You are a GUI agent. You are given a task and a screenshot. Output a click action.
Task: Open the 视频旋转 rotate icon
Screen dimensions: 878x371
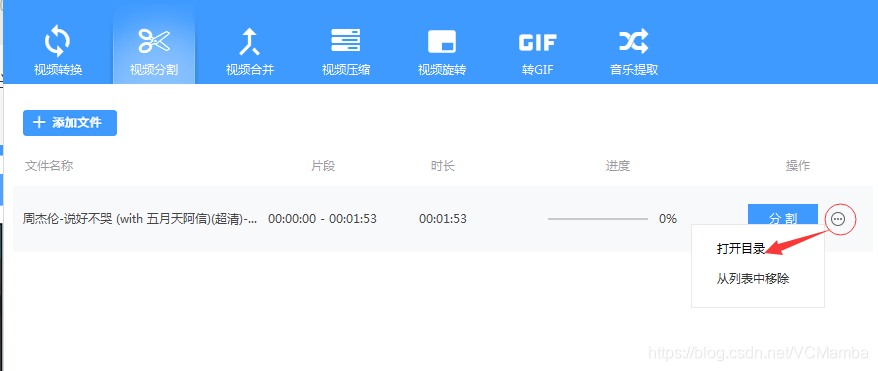[x=442, y=41]
